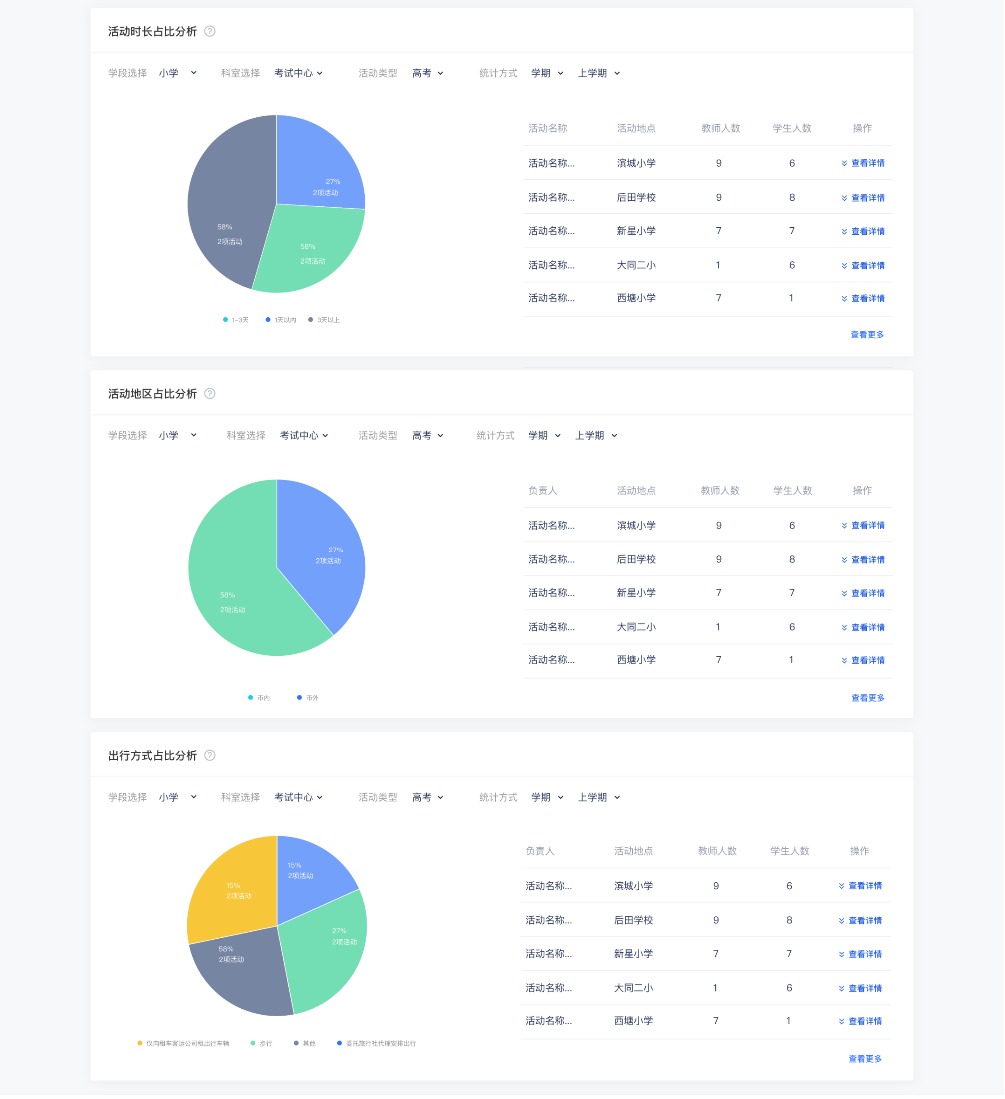Open 活动类型 高考 dropdown in travel panel
The image size is (1005, 1099).
427,797
